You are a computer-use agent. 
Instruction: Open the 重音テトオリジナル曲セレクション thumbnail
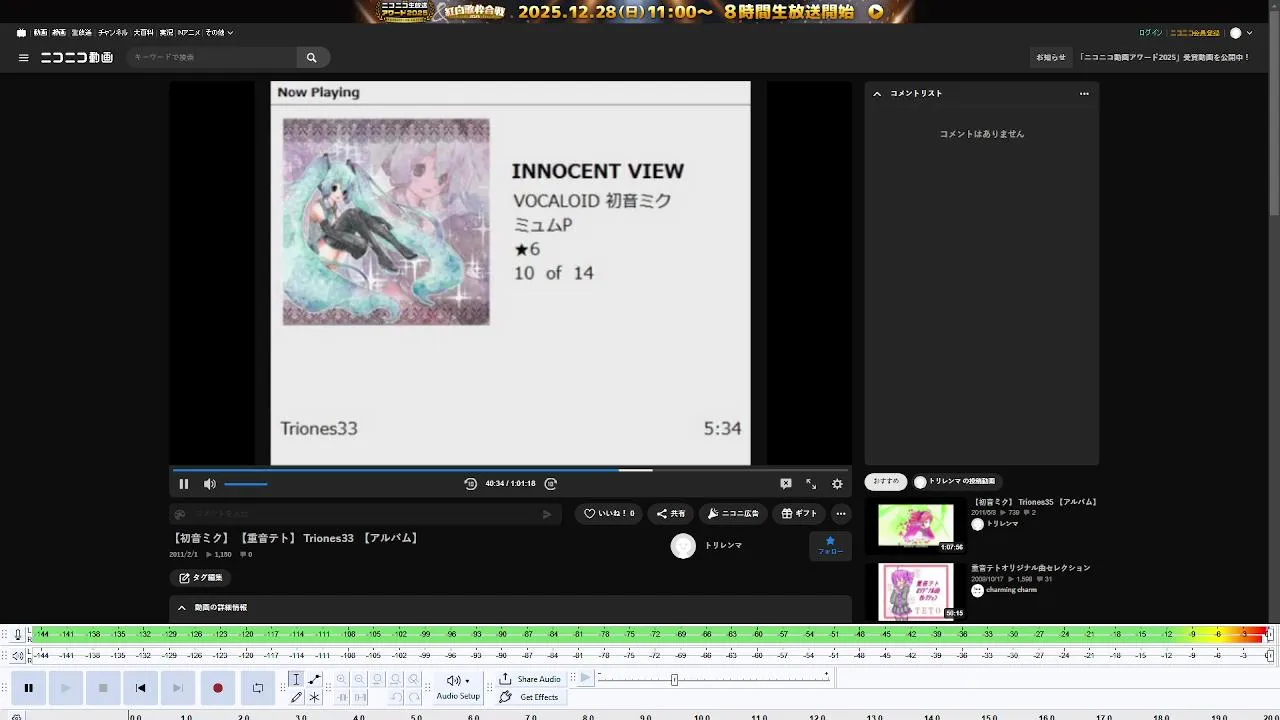pos(916,591)
